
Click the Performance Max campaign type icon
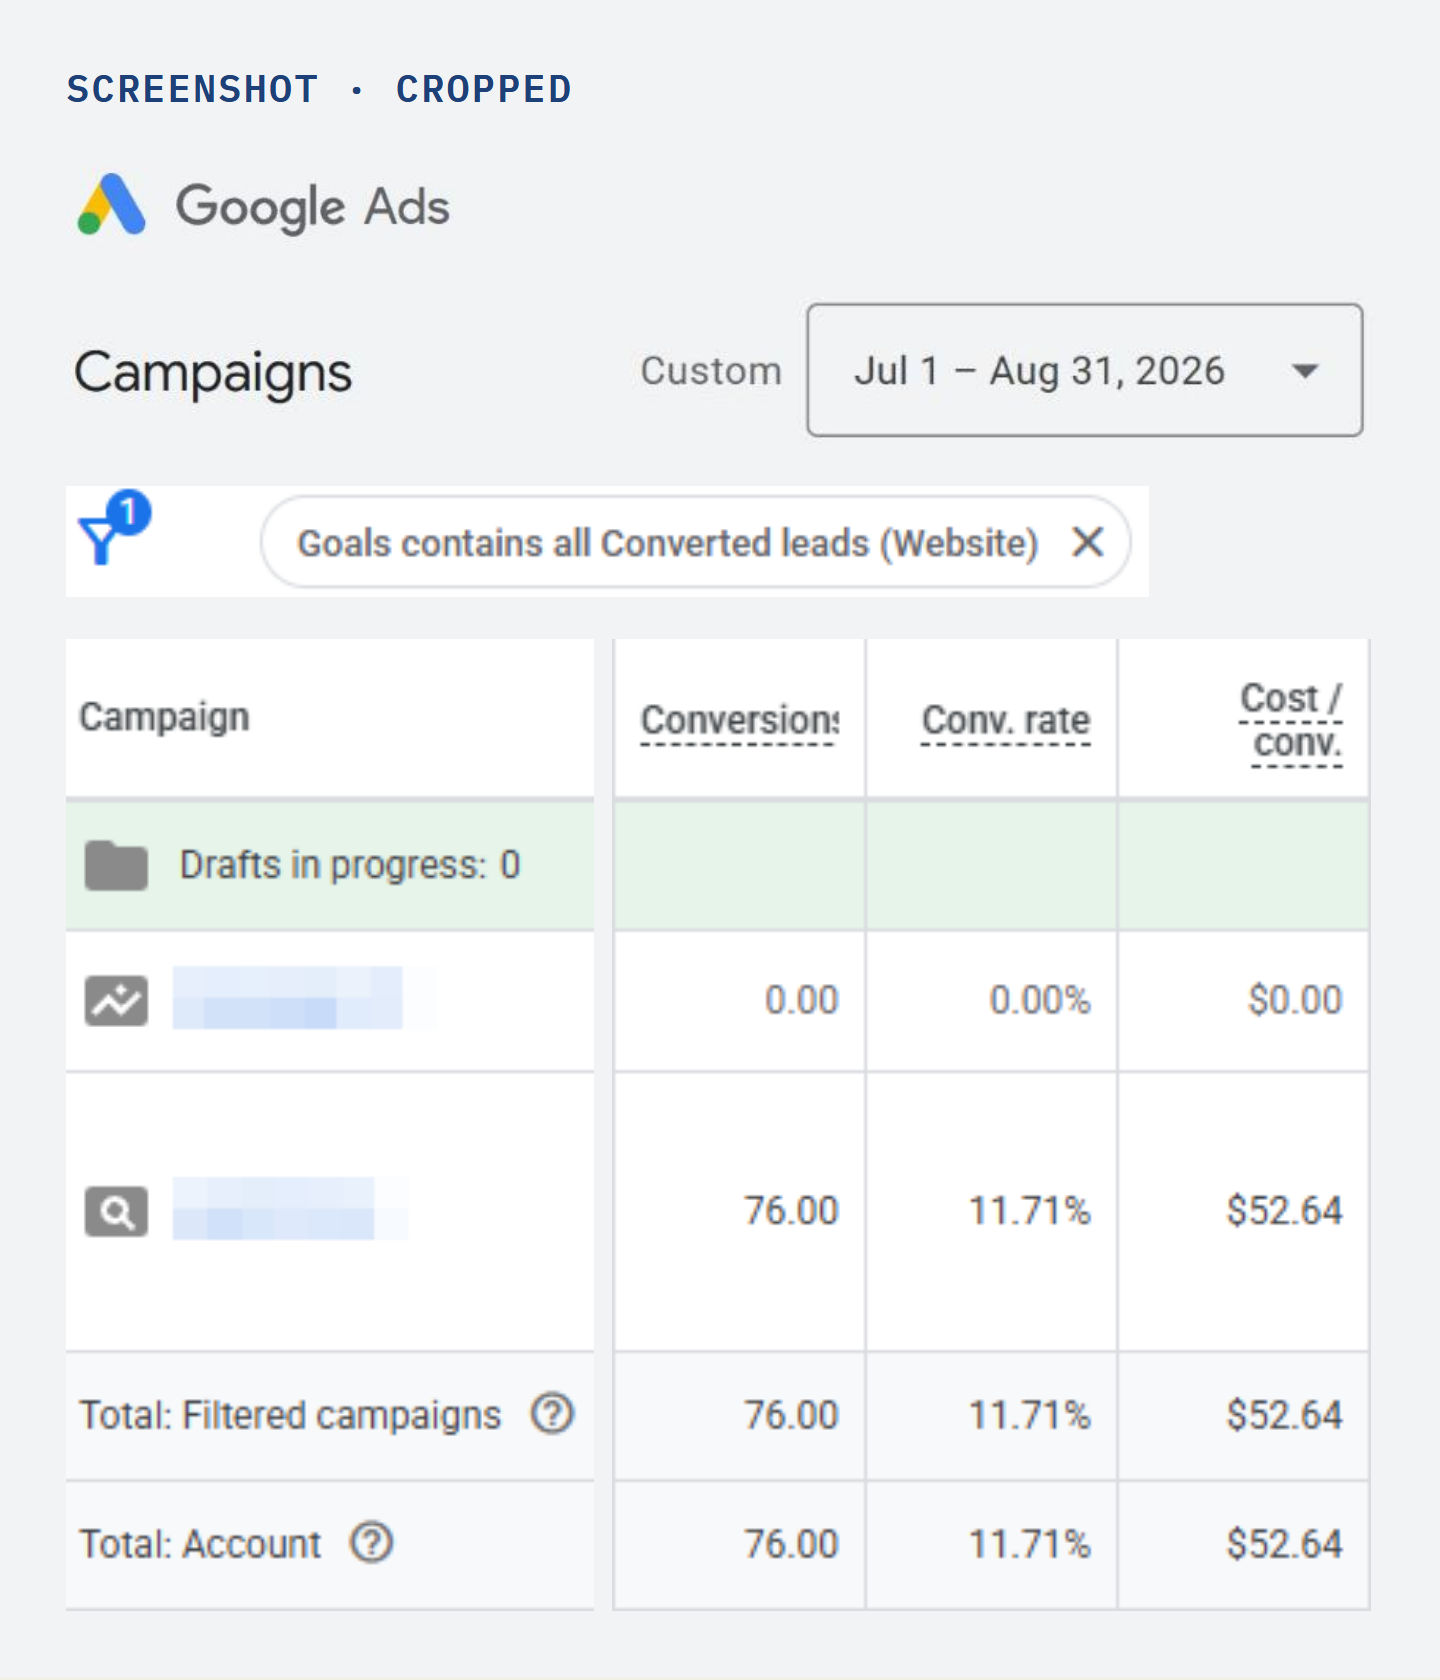(116, 1000)
